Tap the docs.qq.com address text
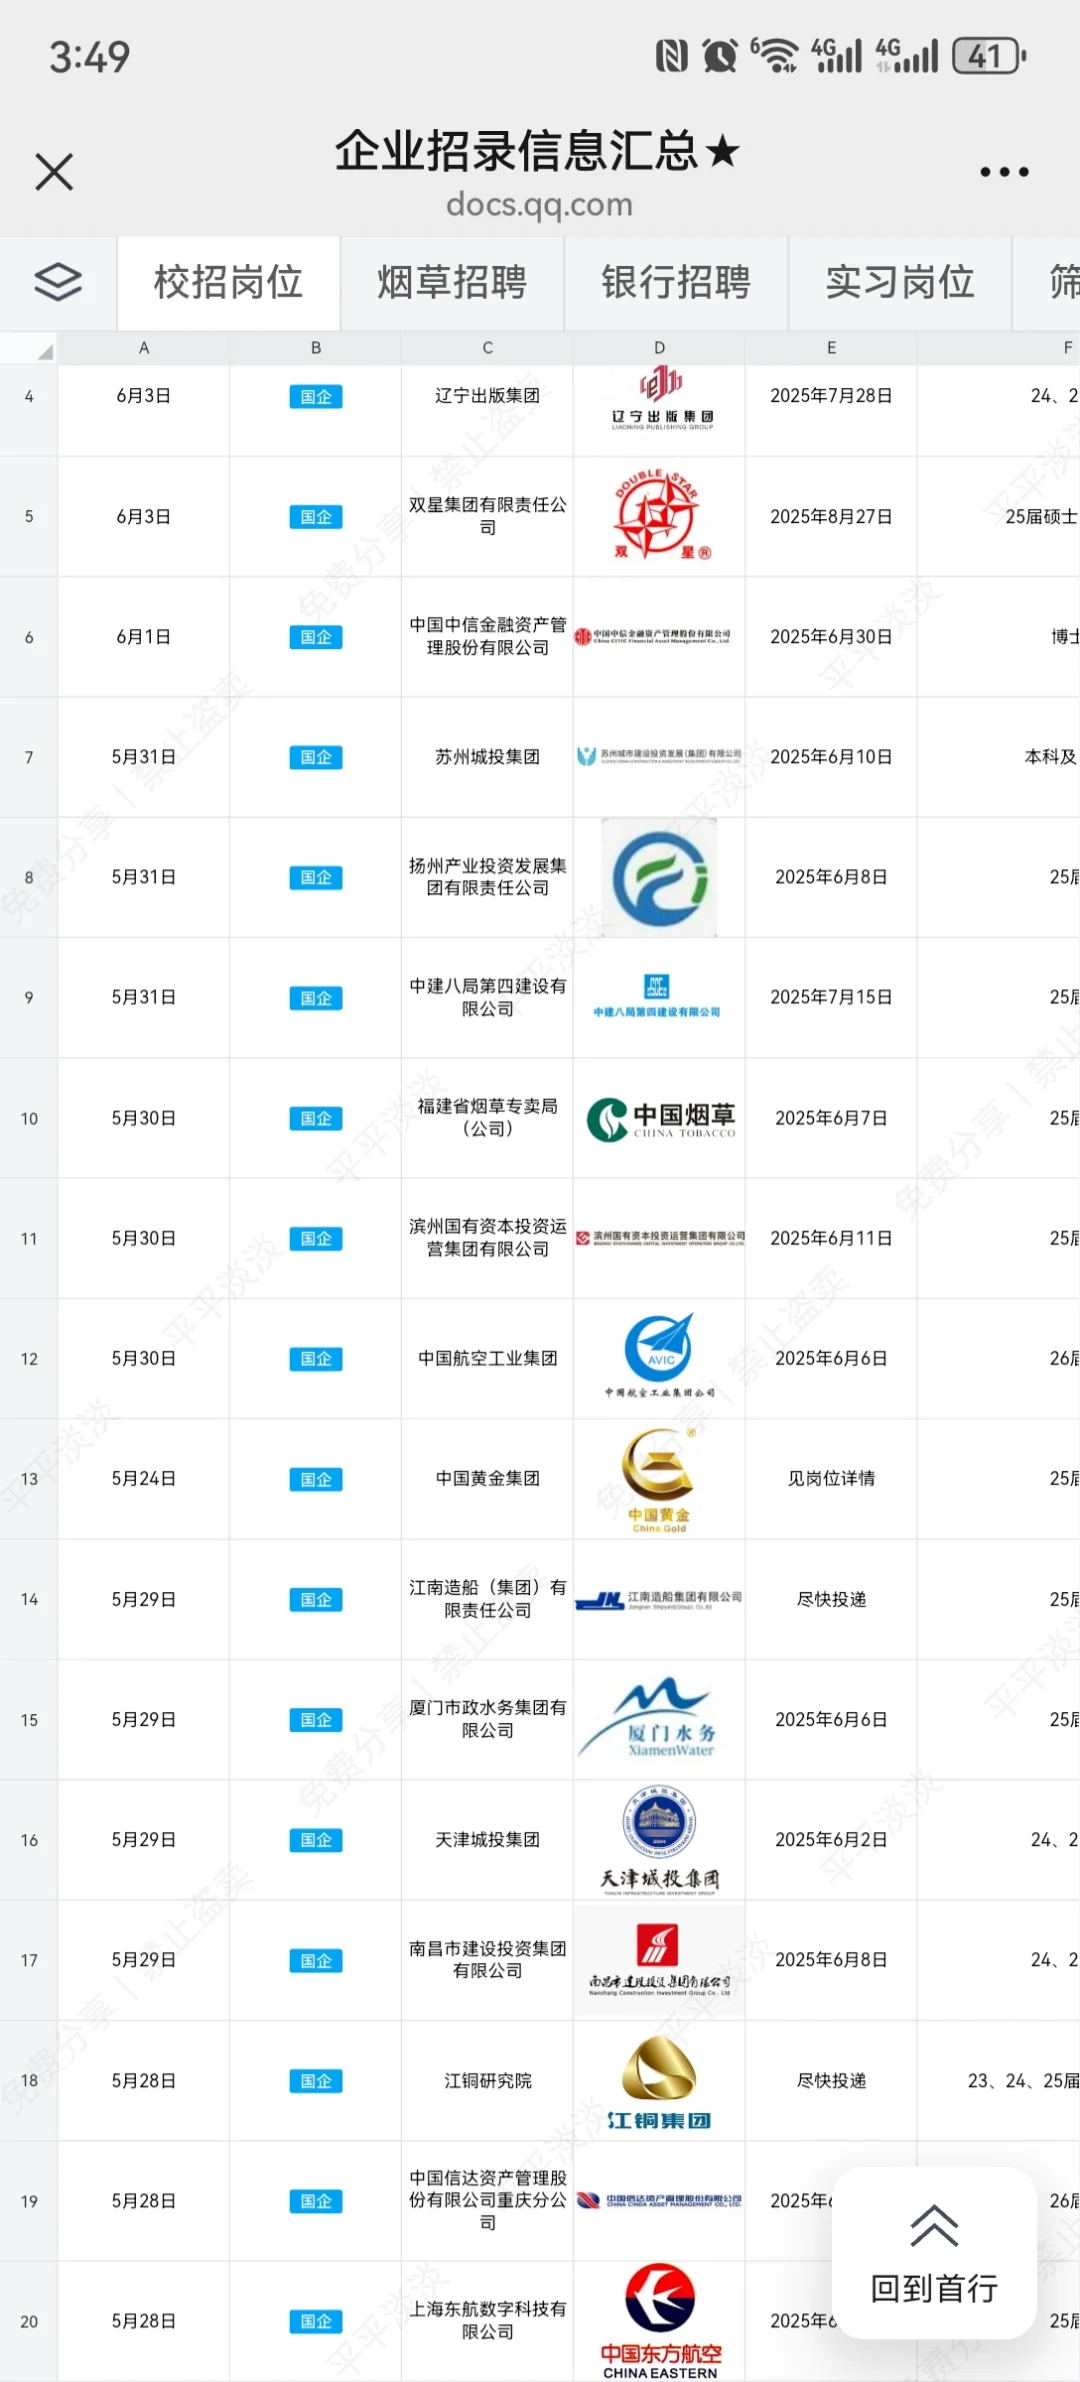This screenshot has height=2382, width=1080. (539, 204)
